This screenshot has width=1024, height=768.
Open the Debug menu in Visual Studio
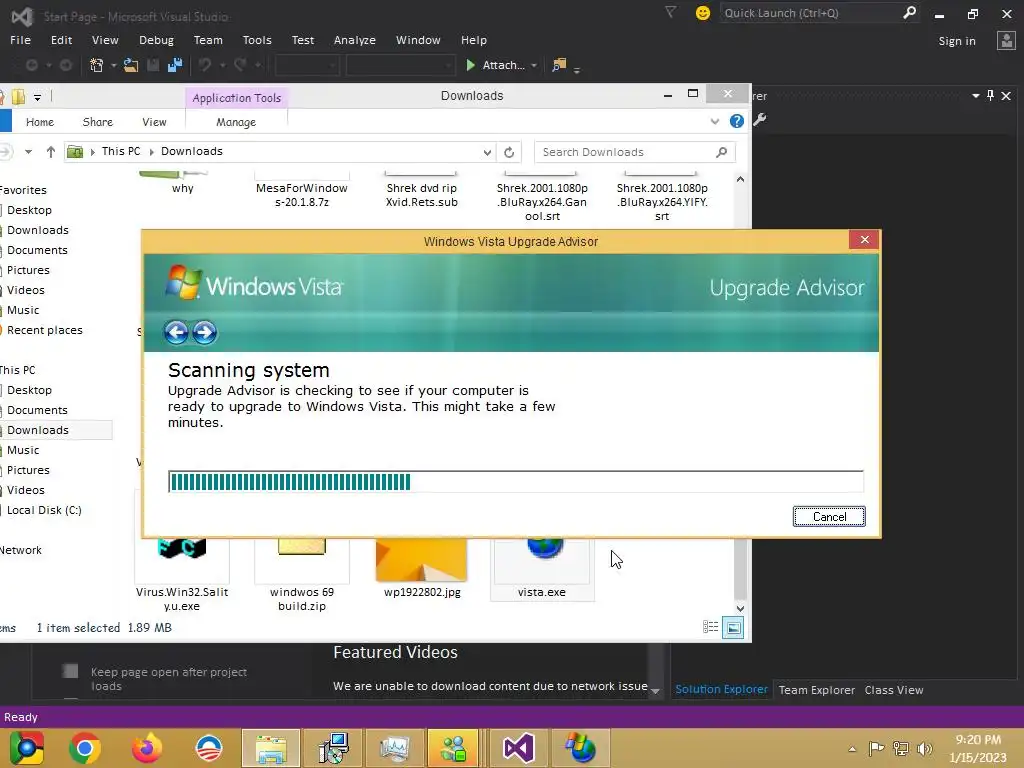156,40
